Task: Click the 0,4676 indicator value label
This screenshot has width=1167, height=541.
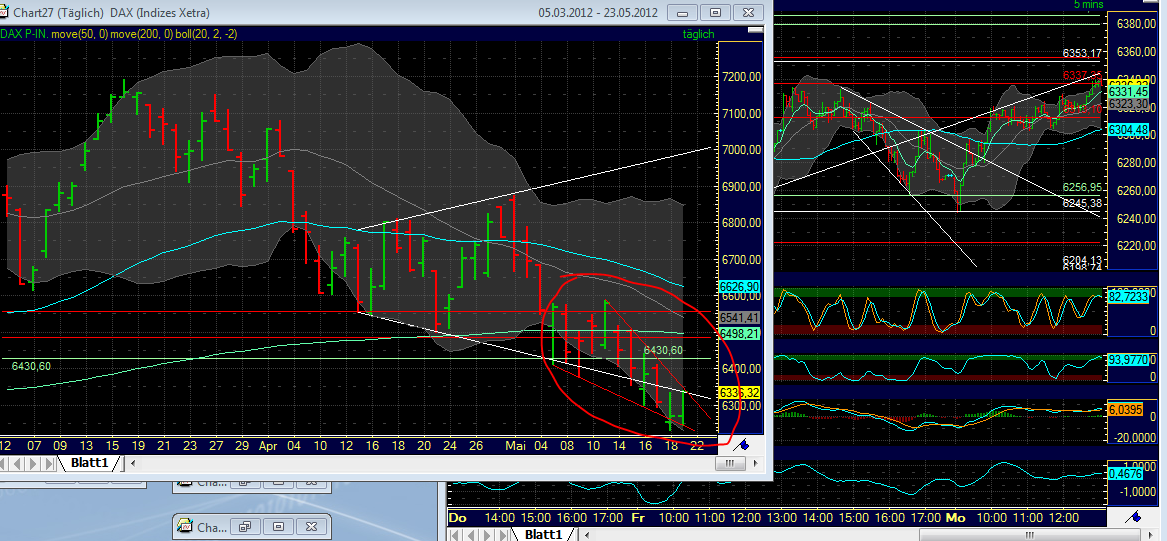Action: point(1126,473)
